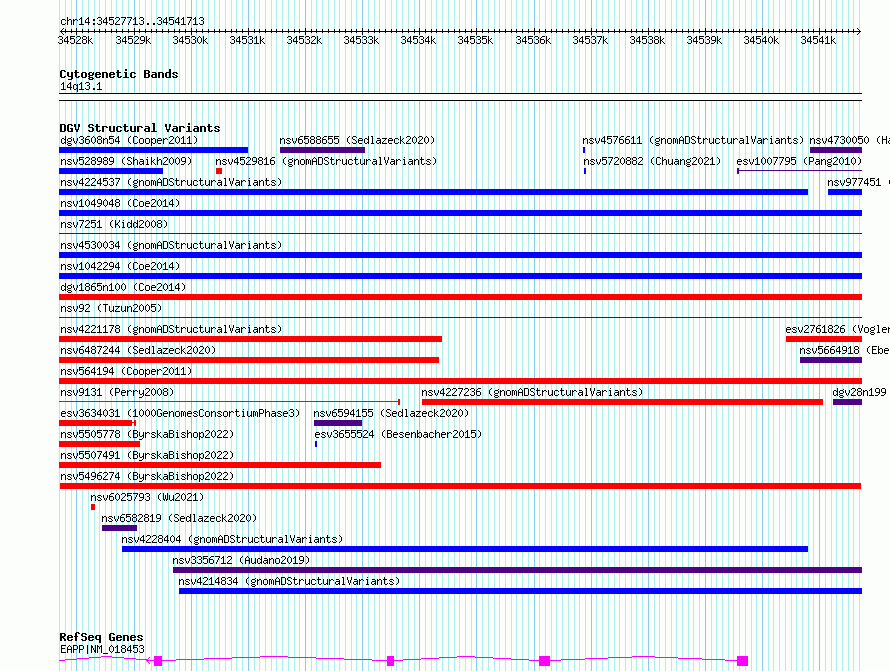
Task: Open nsv5505778 (ByrskaBishop2022) label
Action: coord(147,434)
